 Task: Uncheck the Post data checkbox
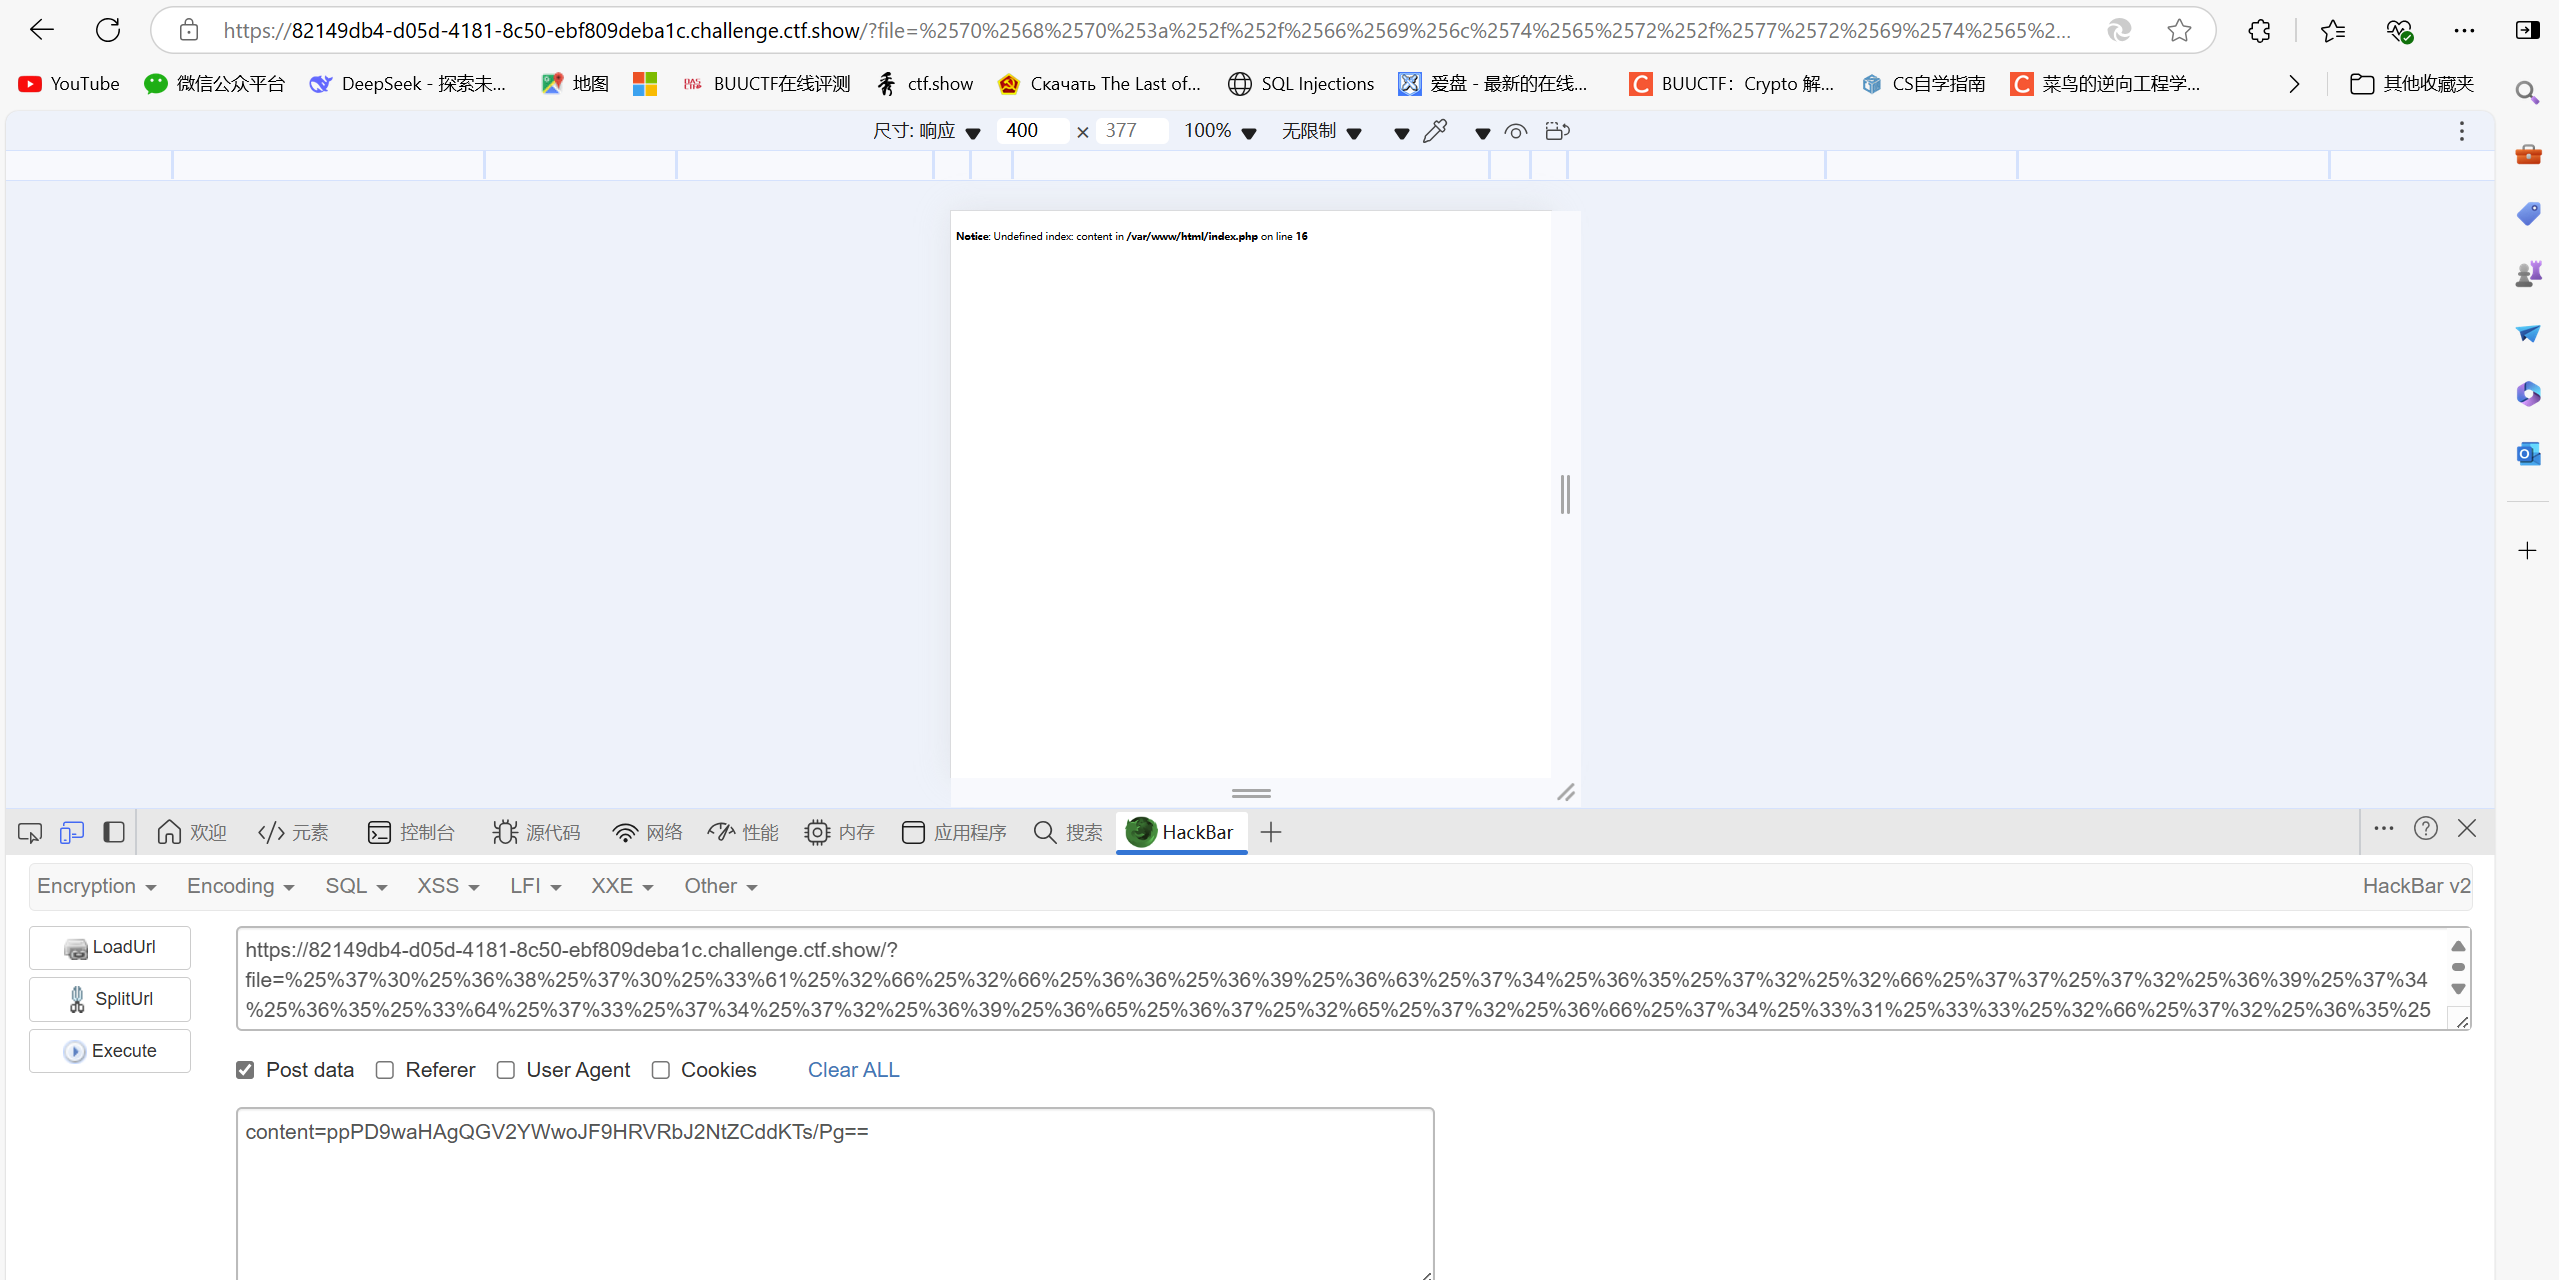[x=245, y=1070]
